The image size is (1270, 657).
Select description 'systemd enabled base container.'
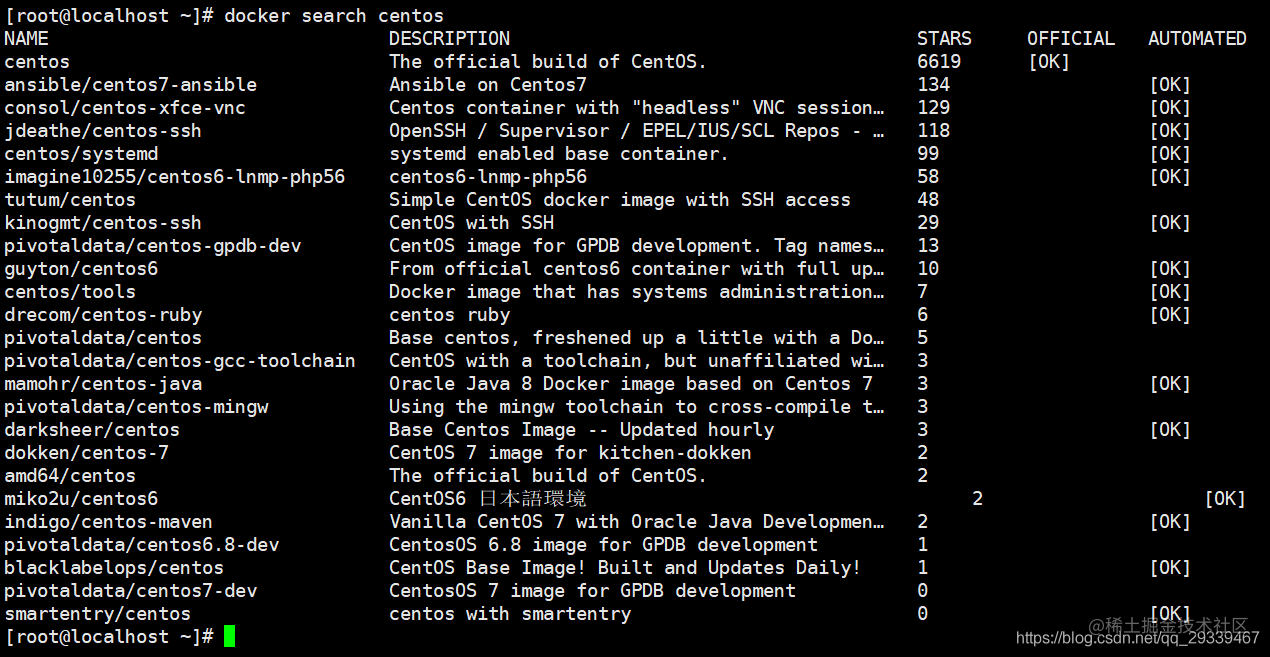(559, 154)
